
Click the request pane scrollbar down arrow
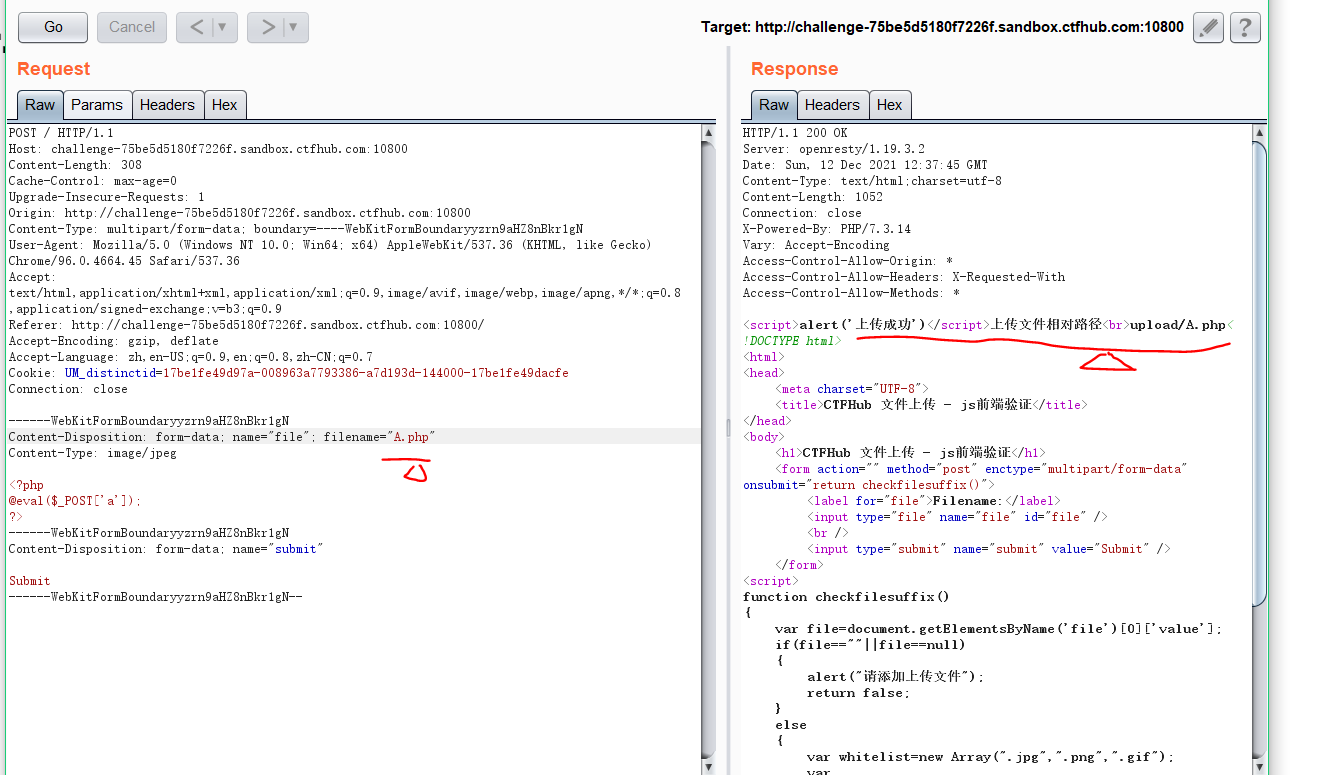pyautogui.click(x=709, y=768)
